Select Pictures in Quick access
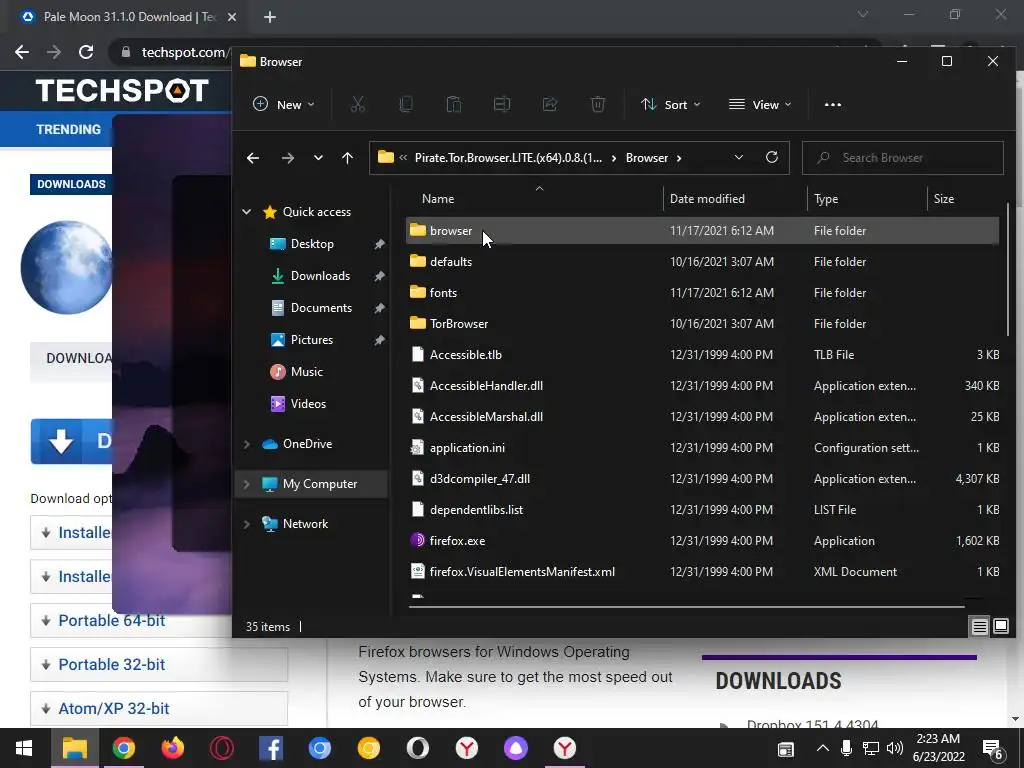Screen dimensions: 1024x768 pos(312,340)
